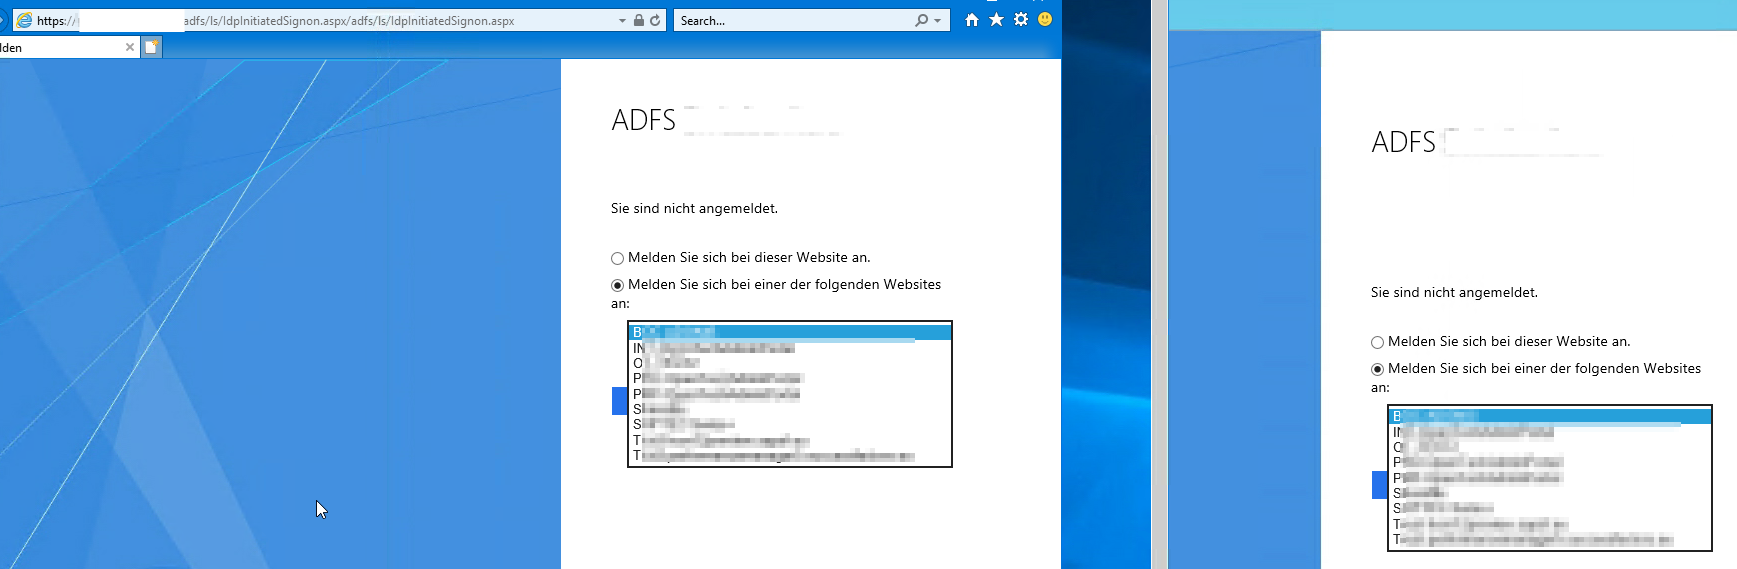Click the blue sign-in button left of the right list
Screen dimensions: 1737x569
1379,485
